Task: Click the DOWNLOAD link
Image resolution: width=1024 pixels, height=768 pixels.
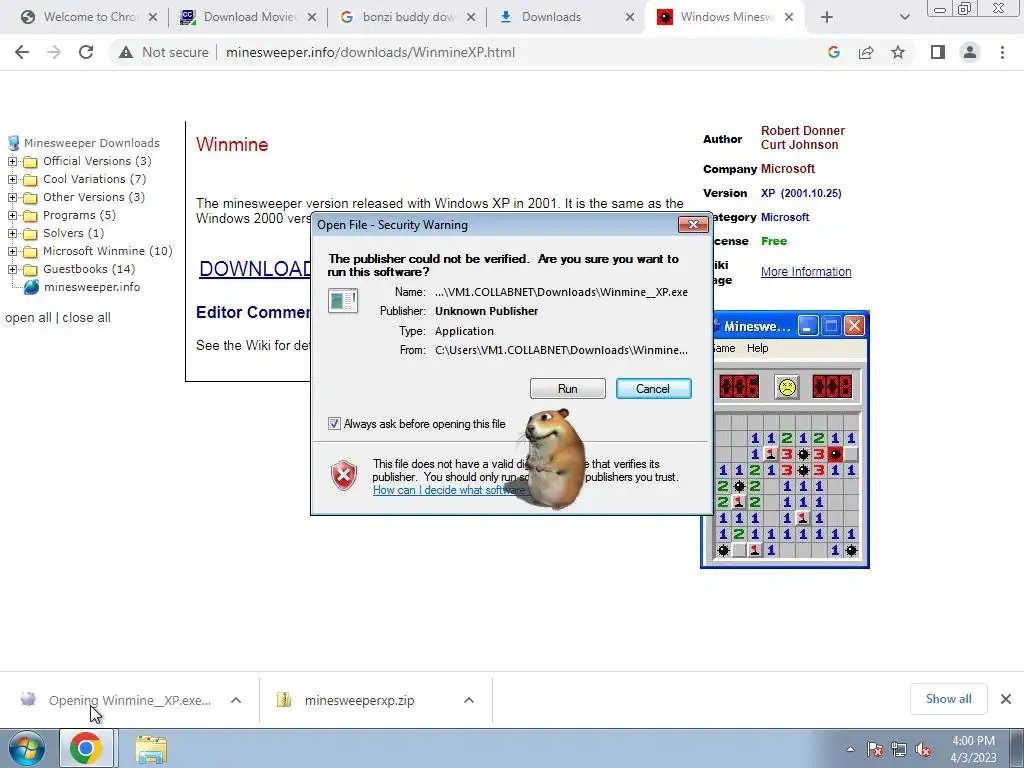Action: click(255, 268)
